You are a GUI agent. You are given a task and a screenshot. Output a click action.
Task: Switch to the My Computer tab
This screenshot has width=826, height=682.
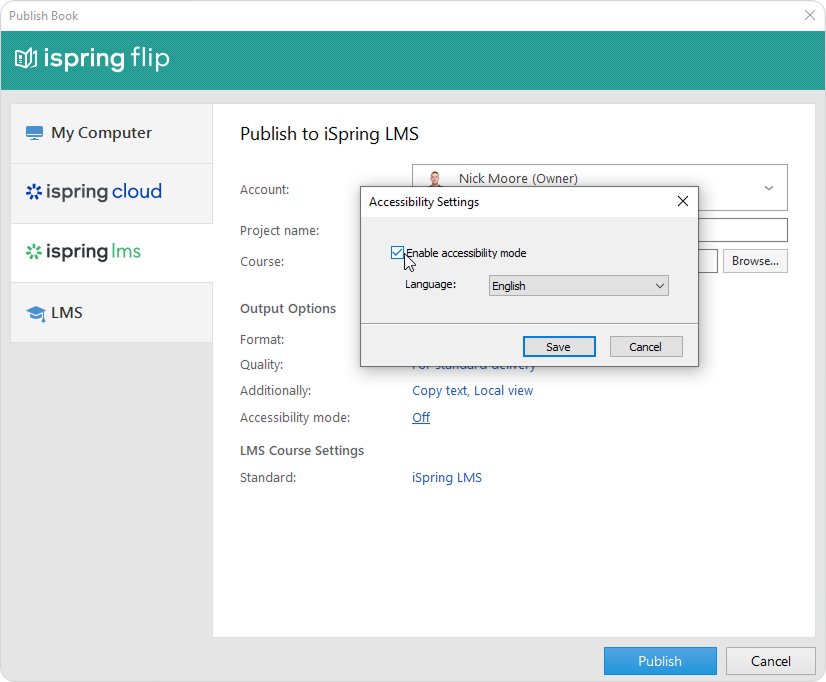tap(101, 133)
